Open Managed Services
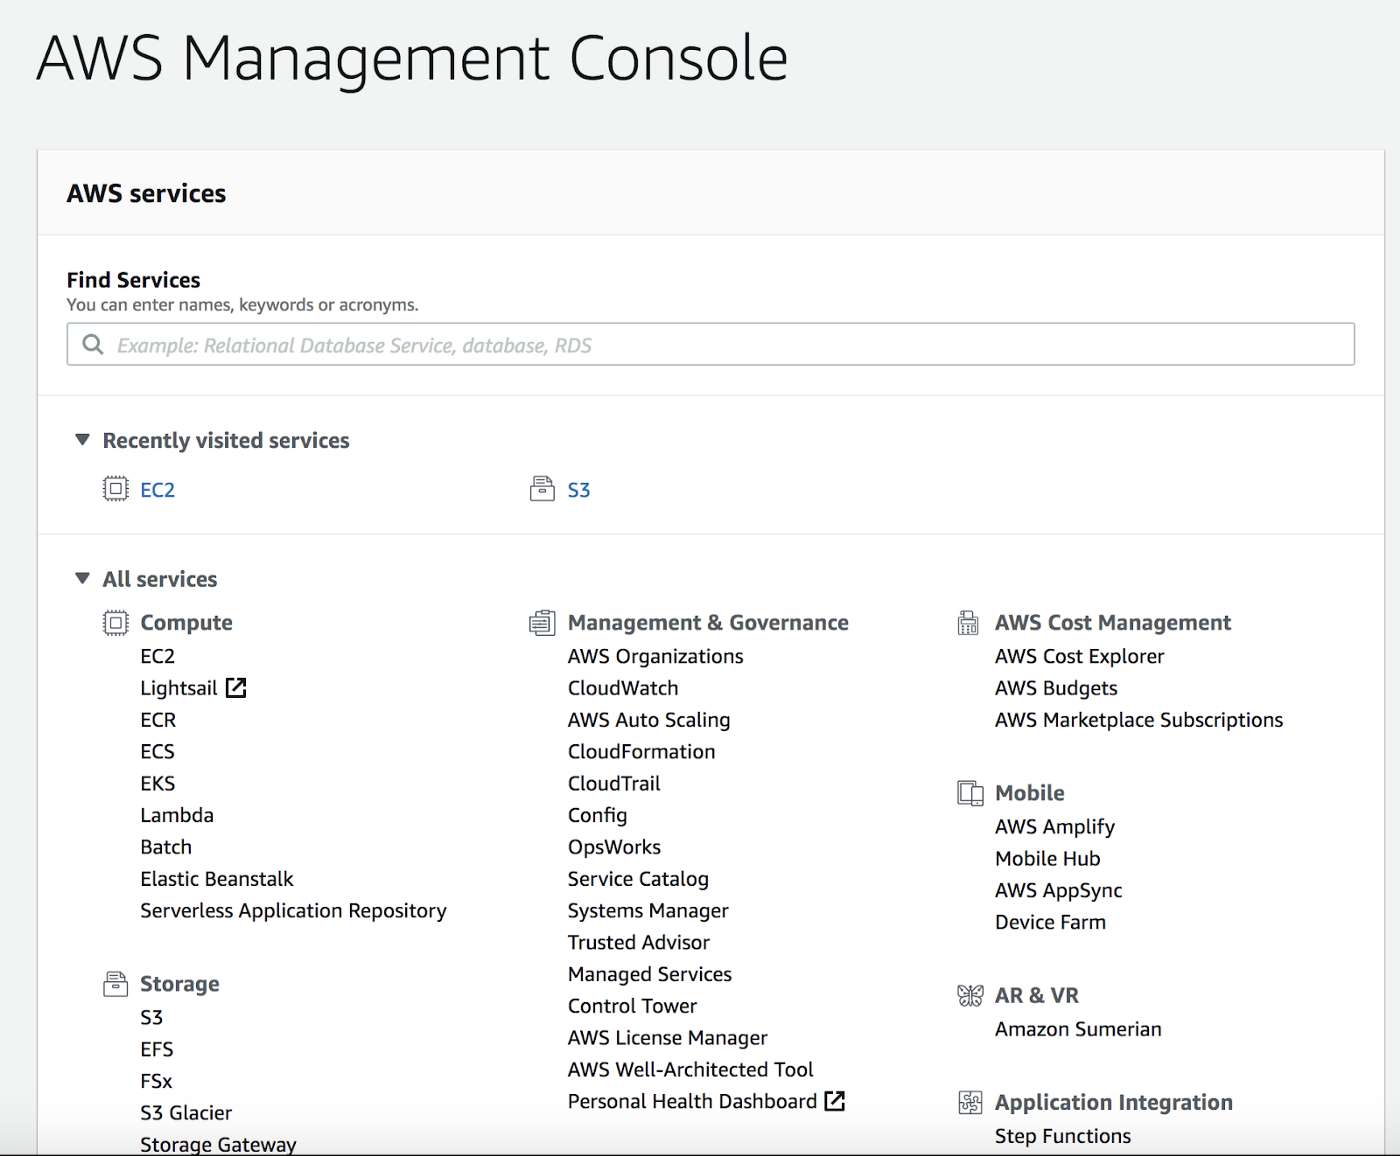Viewport: 1400px width, 1156px height. pos(650,975)
